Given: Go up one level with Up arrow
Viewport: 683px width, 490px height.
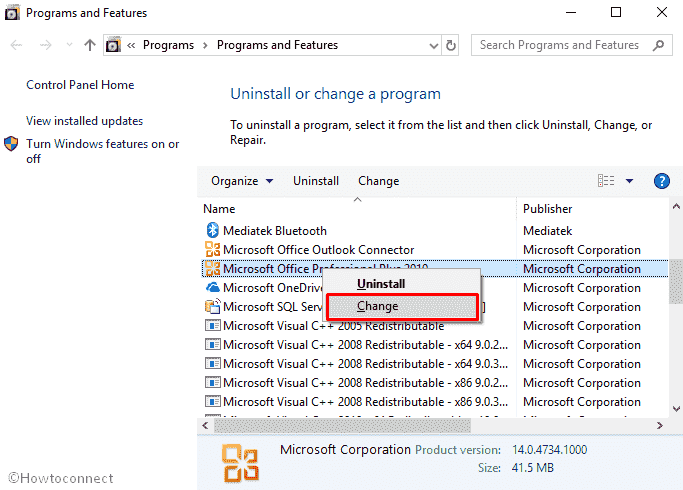Looking at the screenshot, I should [90, 45].
